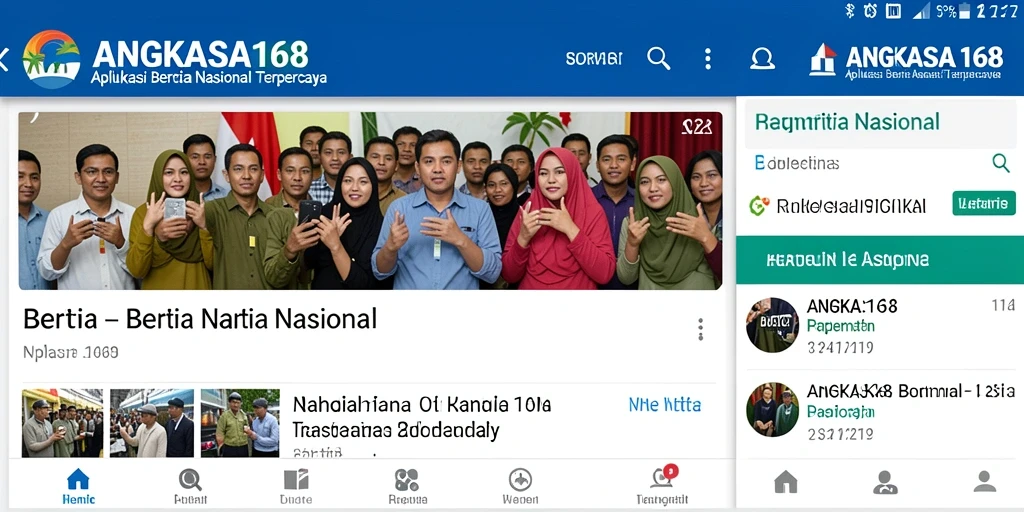Screen dimensions: 1024x512
Task: Open the three-dot menu beside Bertia Nasional headline
Action: [700, 329]
